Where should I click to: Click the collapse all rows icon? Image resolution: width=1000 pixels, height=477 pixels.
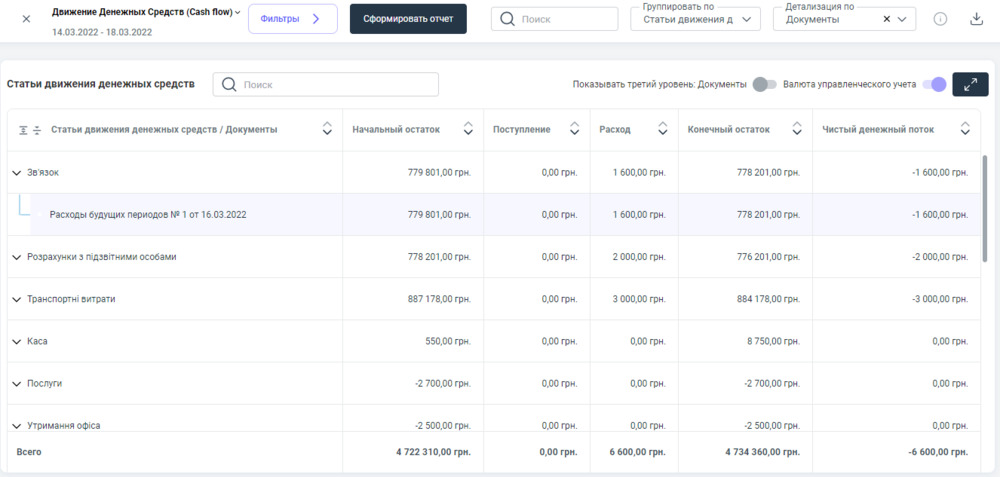pos(37,129)
